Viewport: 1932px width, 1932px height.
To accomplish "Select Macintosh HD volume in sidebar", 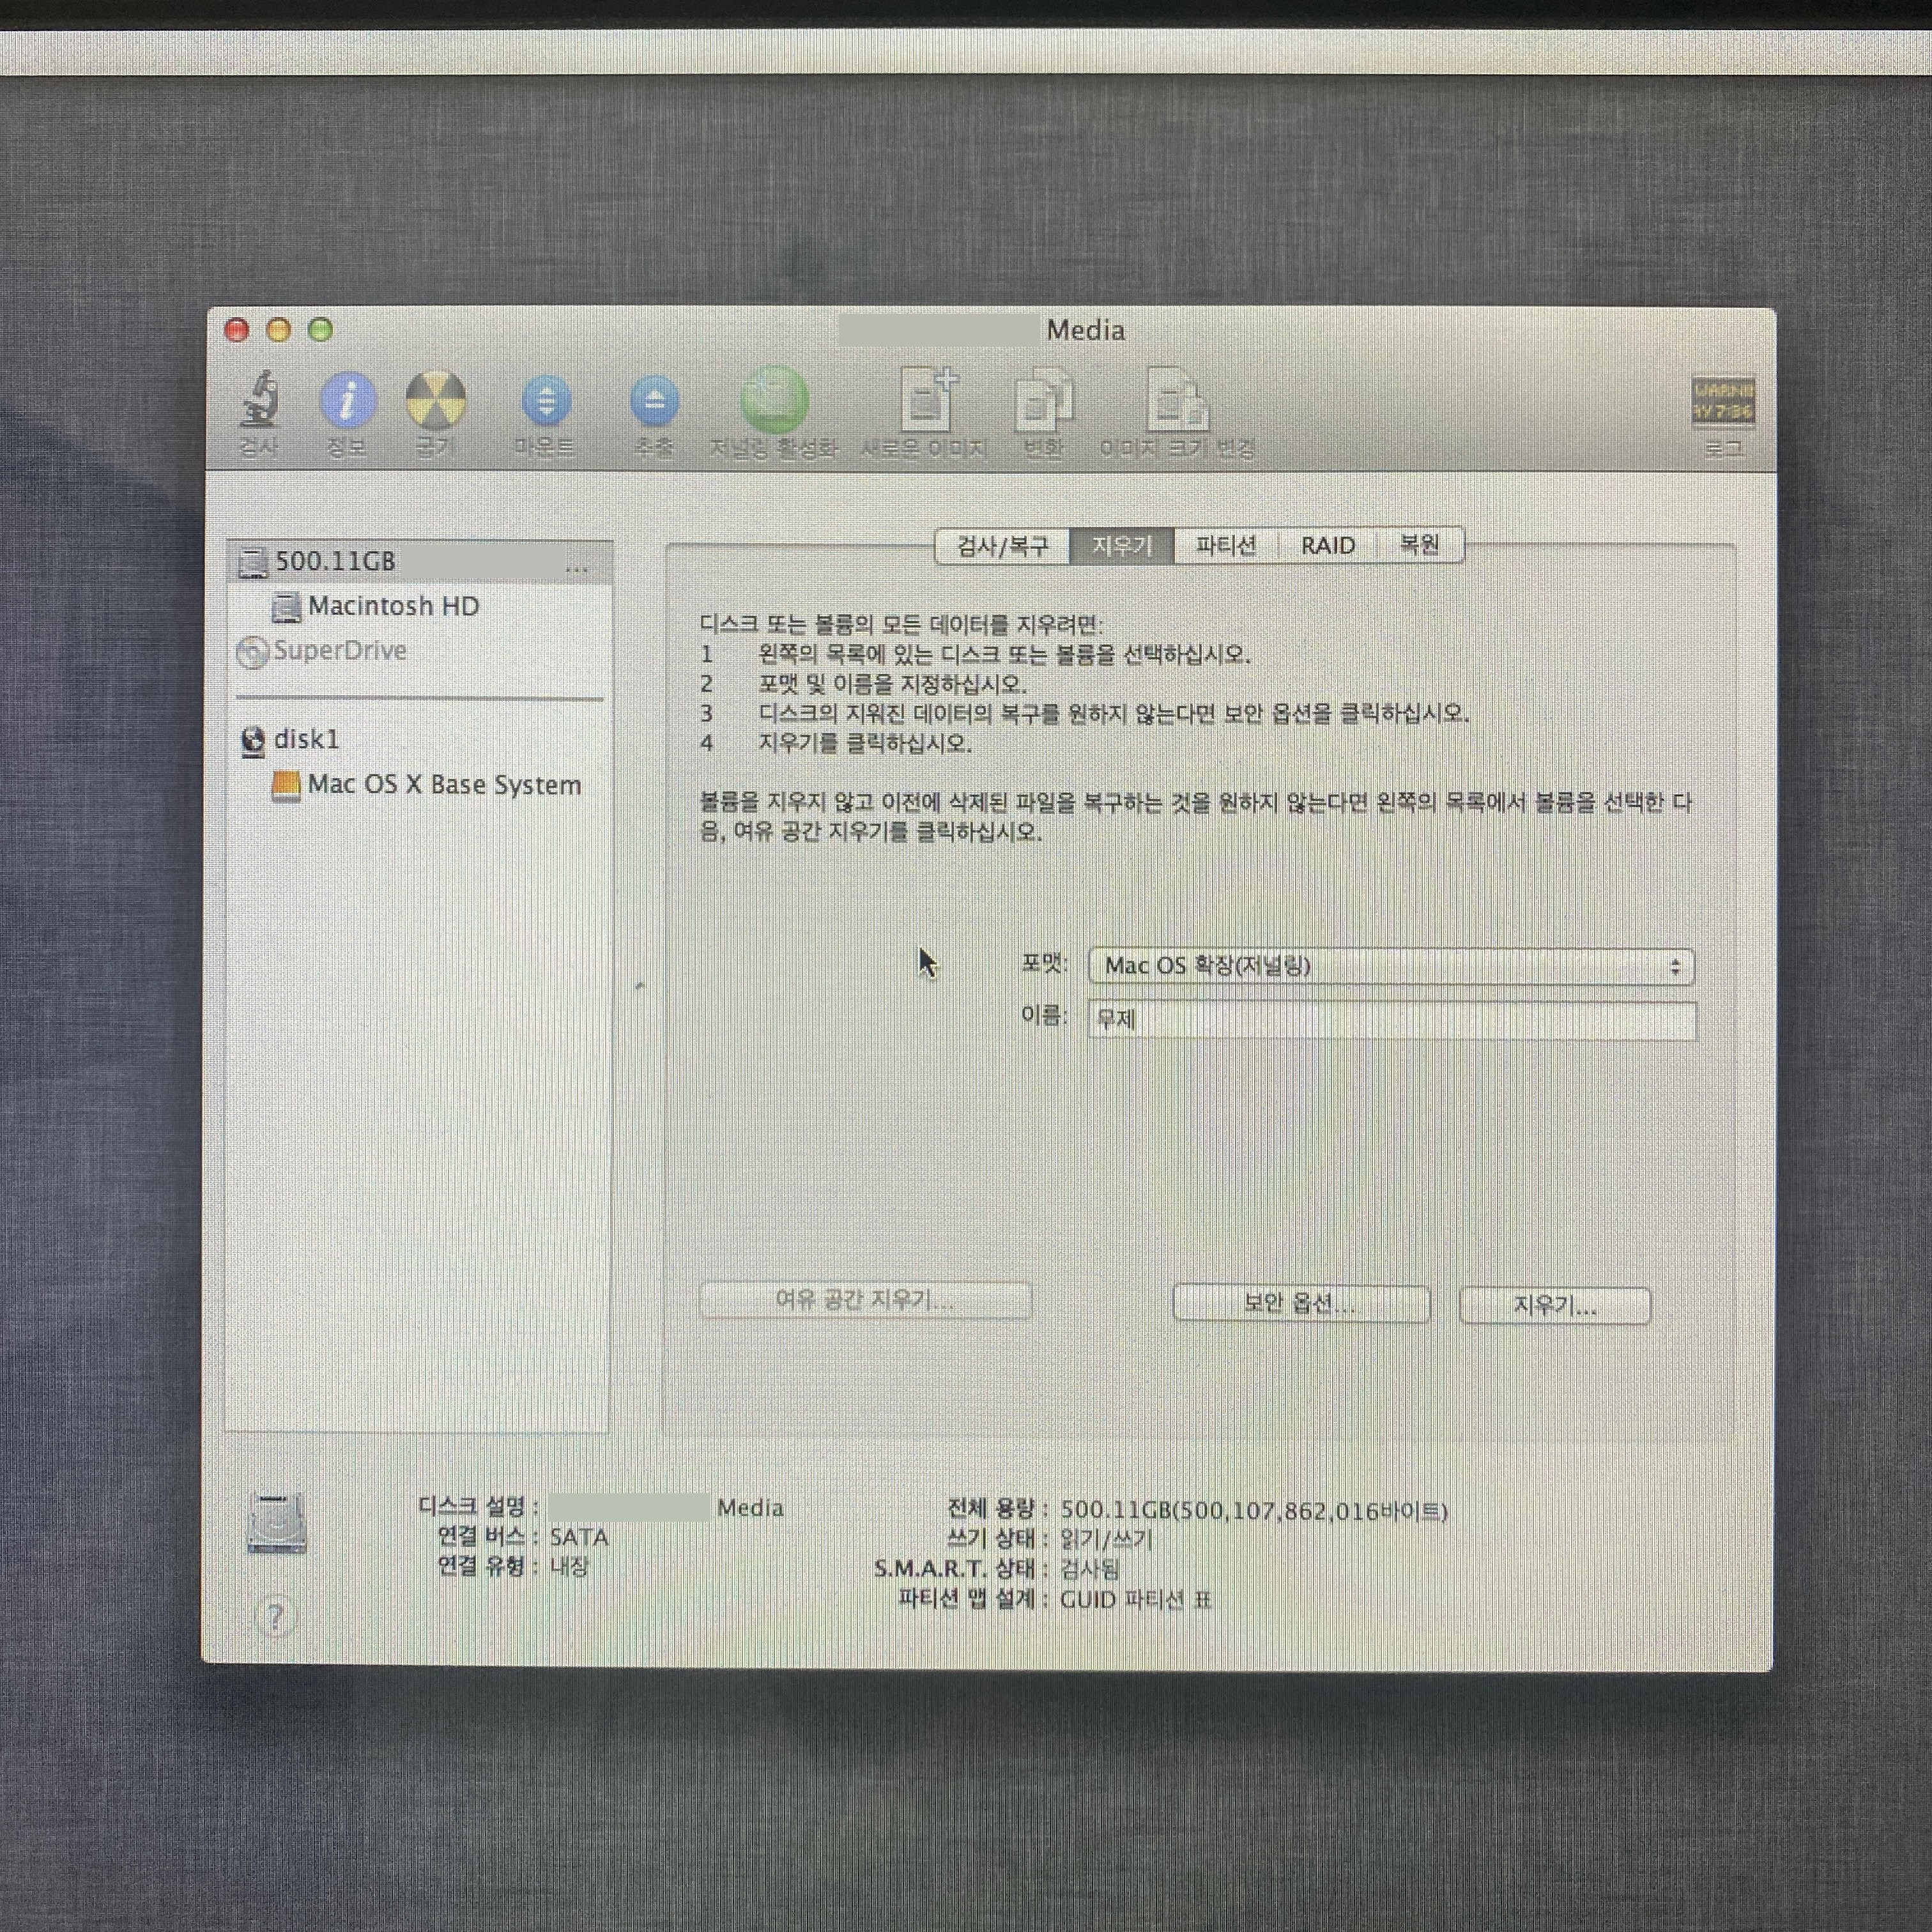I will (x=393, y=606).
